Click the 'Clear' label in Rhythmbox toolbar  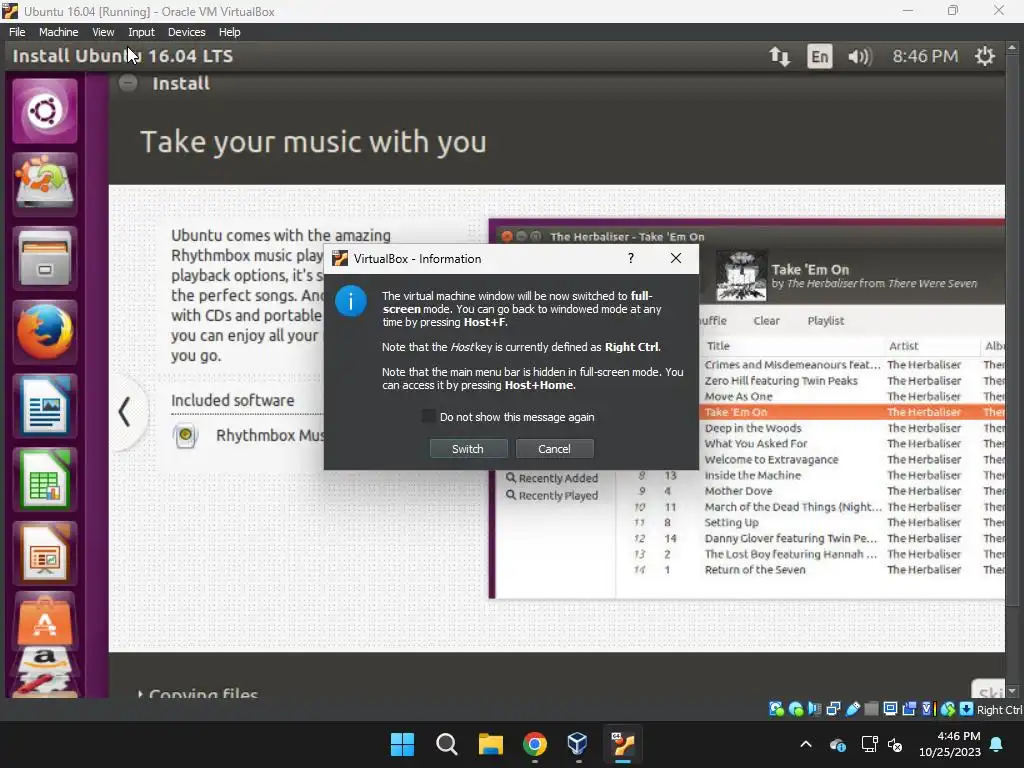click(766, 321)
